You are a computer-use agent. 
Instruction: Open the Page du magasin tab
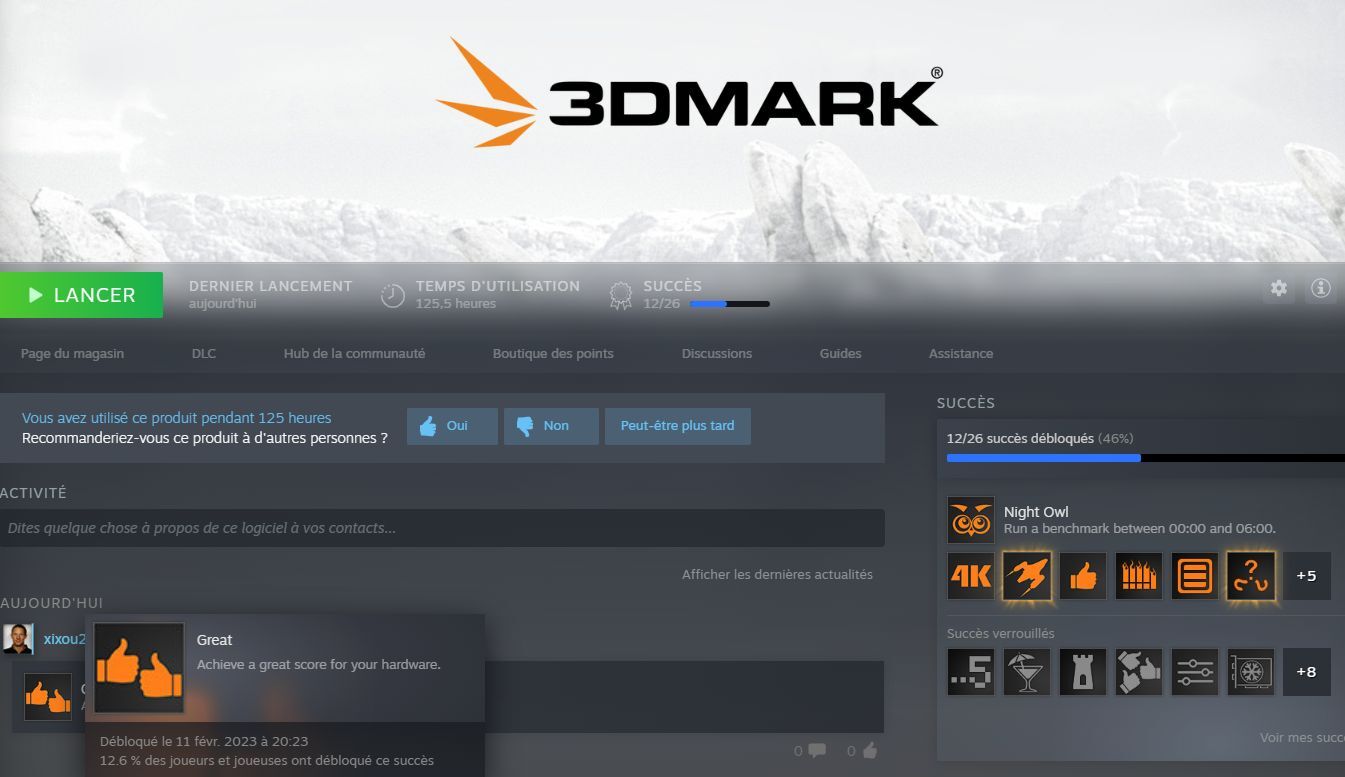coord(72,353)
